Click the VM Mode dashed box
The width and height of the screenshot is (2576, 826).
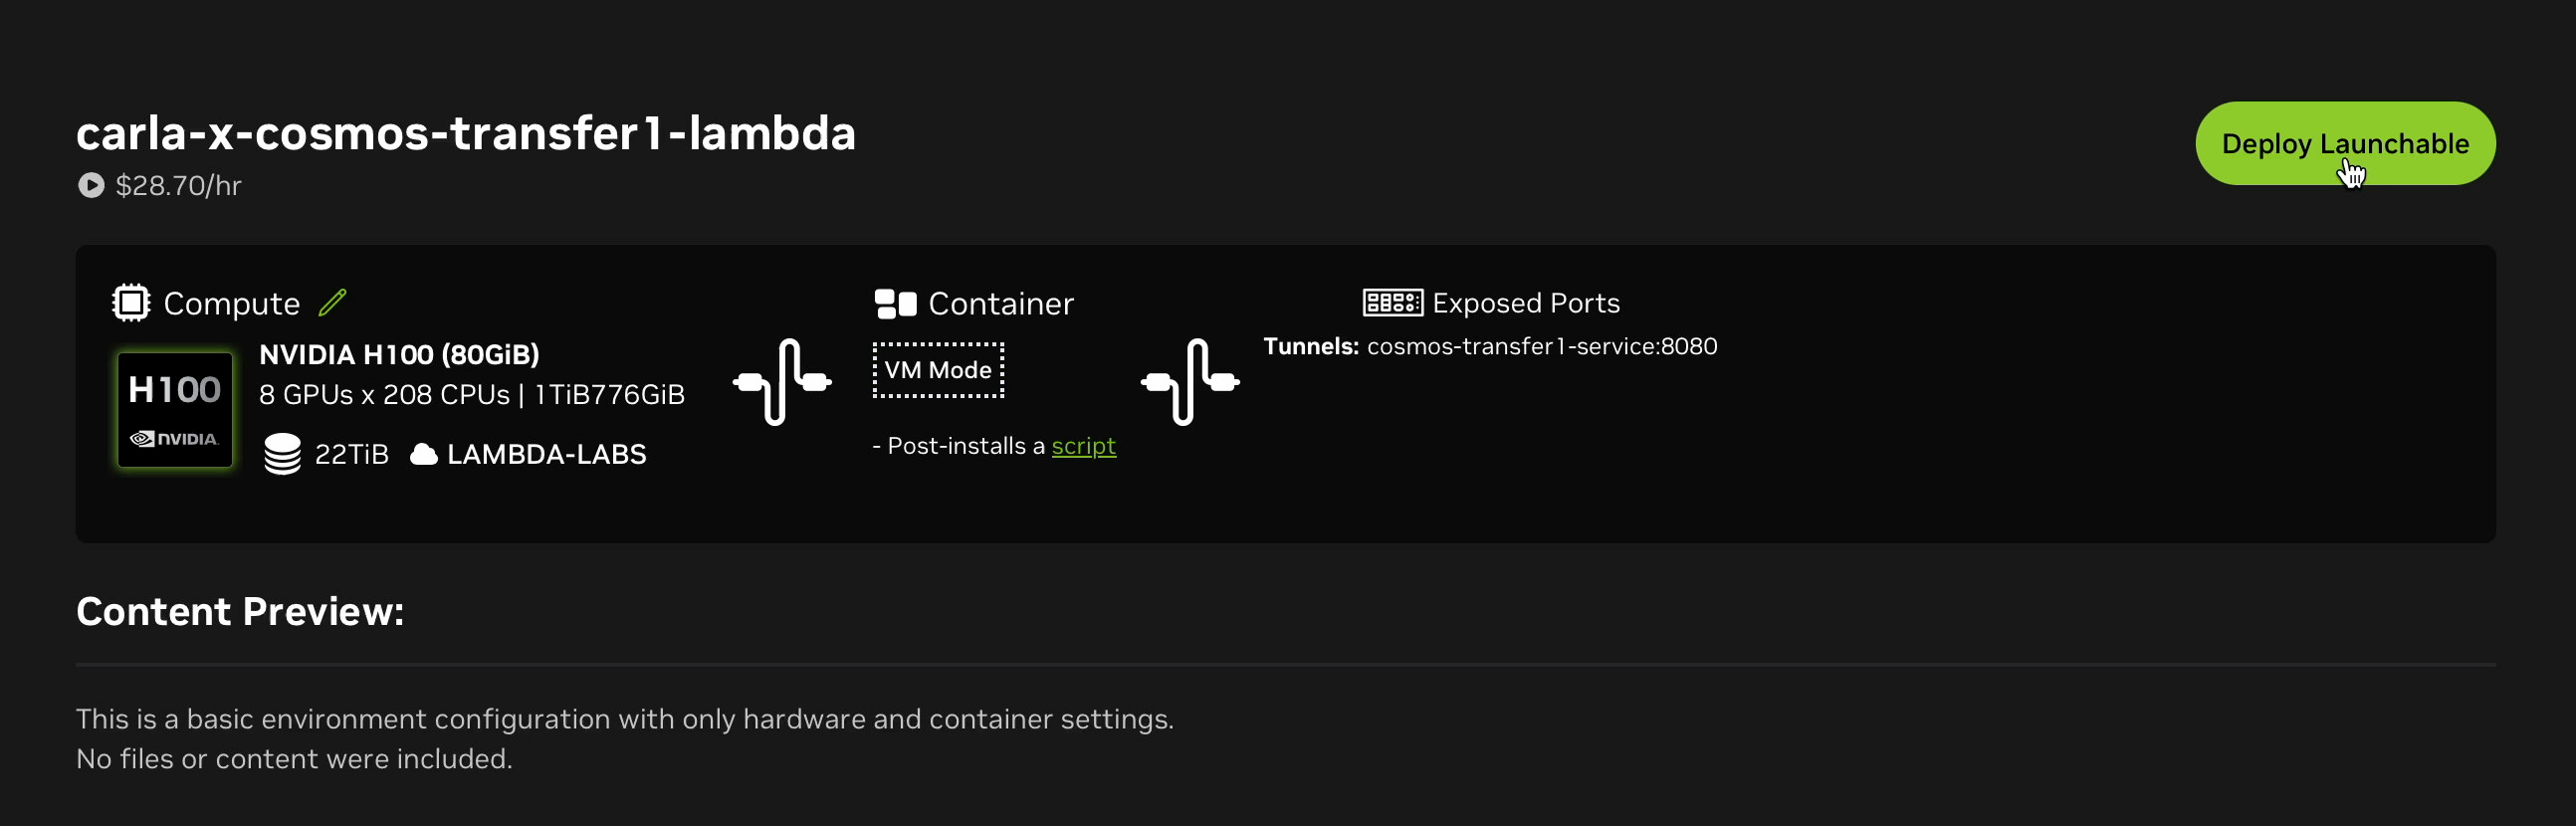(938, 370)
